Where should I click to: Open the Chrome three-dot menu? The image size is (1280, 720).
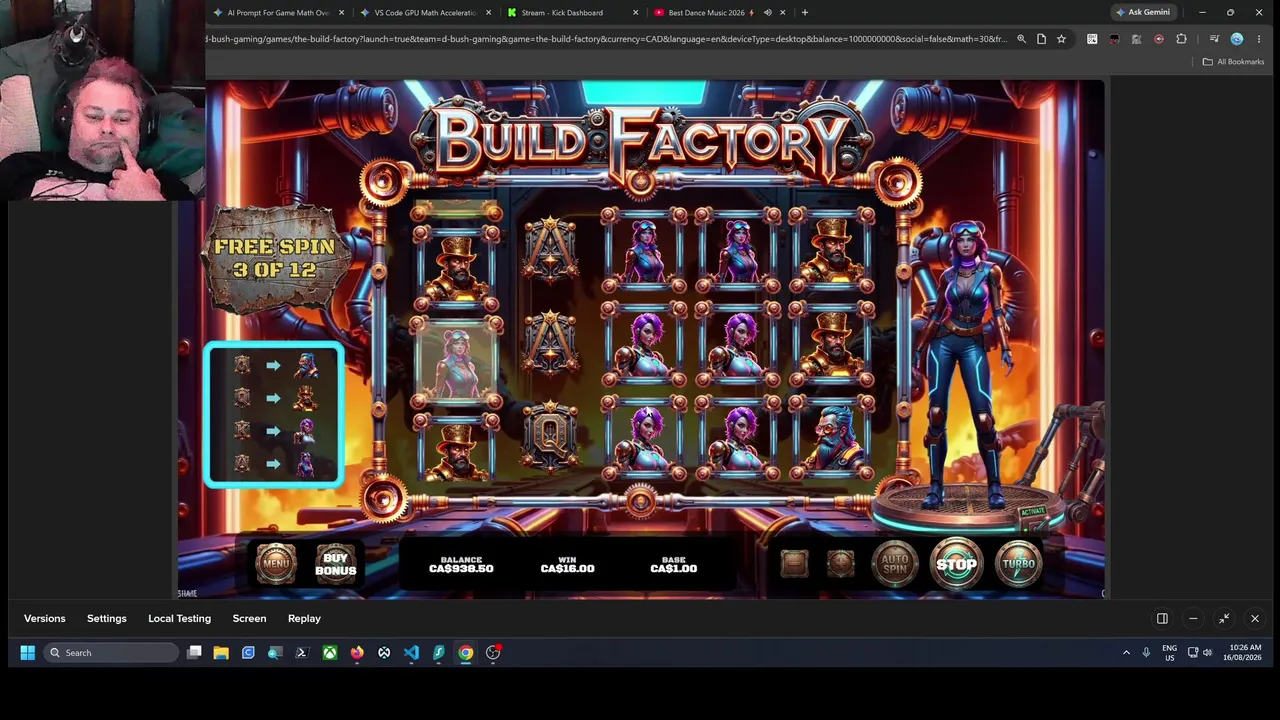coord(1259,39)
